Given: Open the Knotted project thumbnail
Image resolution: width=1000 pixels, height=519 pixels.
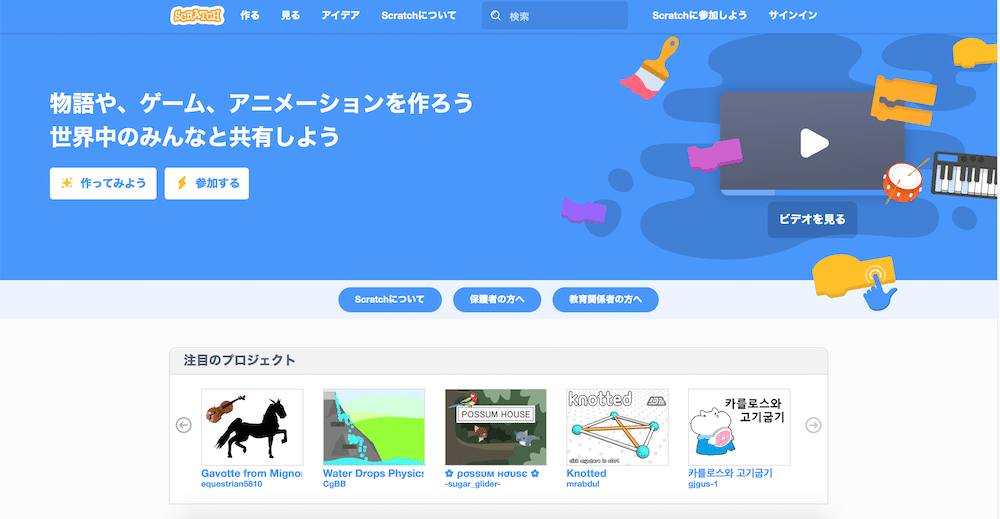Looking at the screenshot, I should click(617, 427).
